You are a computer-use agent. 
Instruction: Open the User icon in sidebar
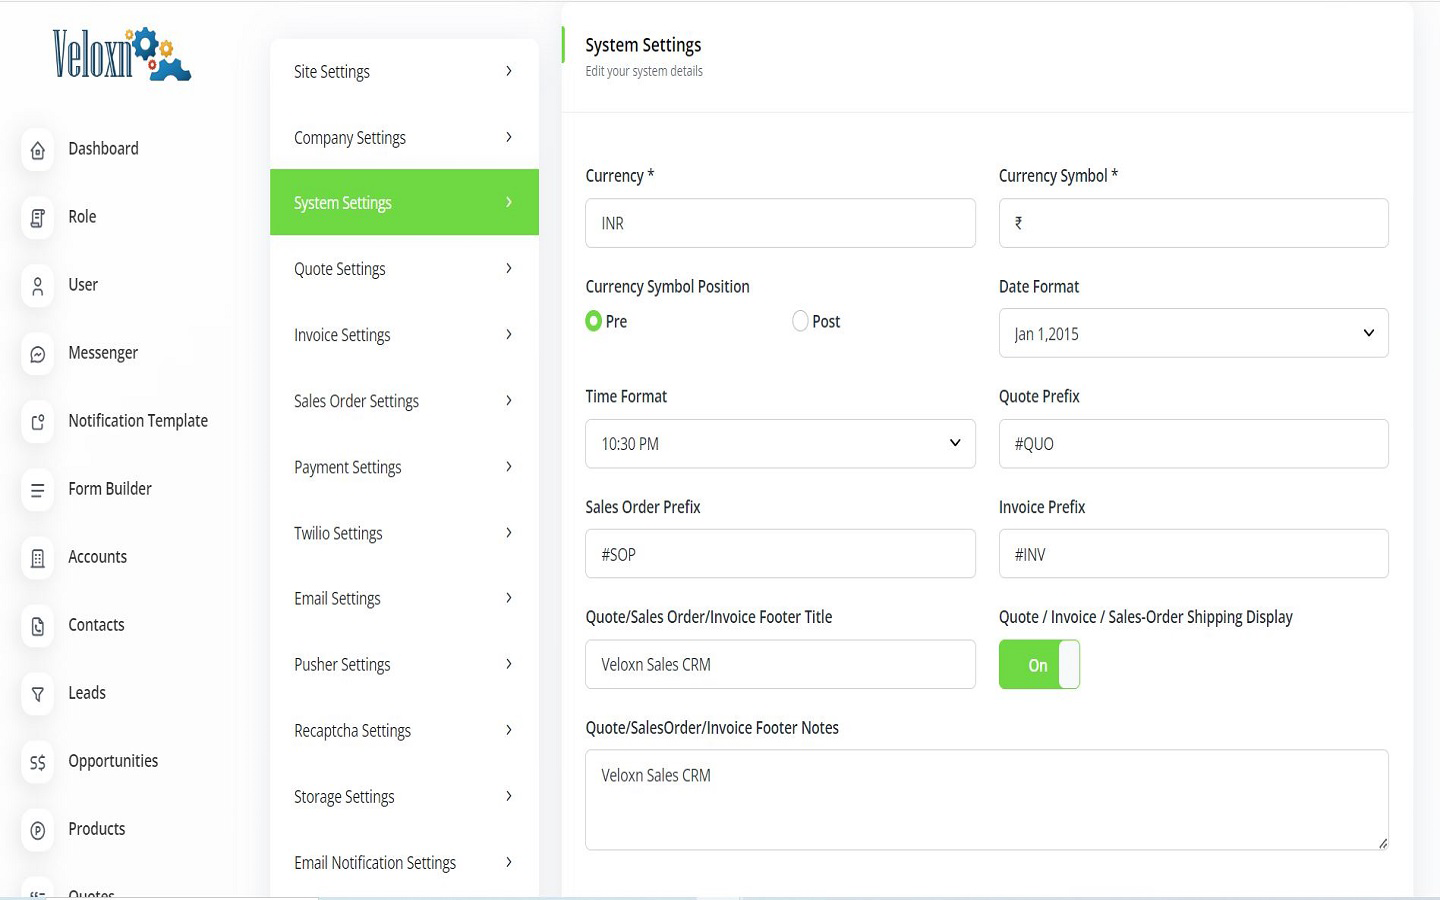(38, 286)
